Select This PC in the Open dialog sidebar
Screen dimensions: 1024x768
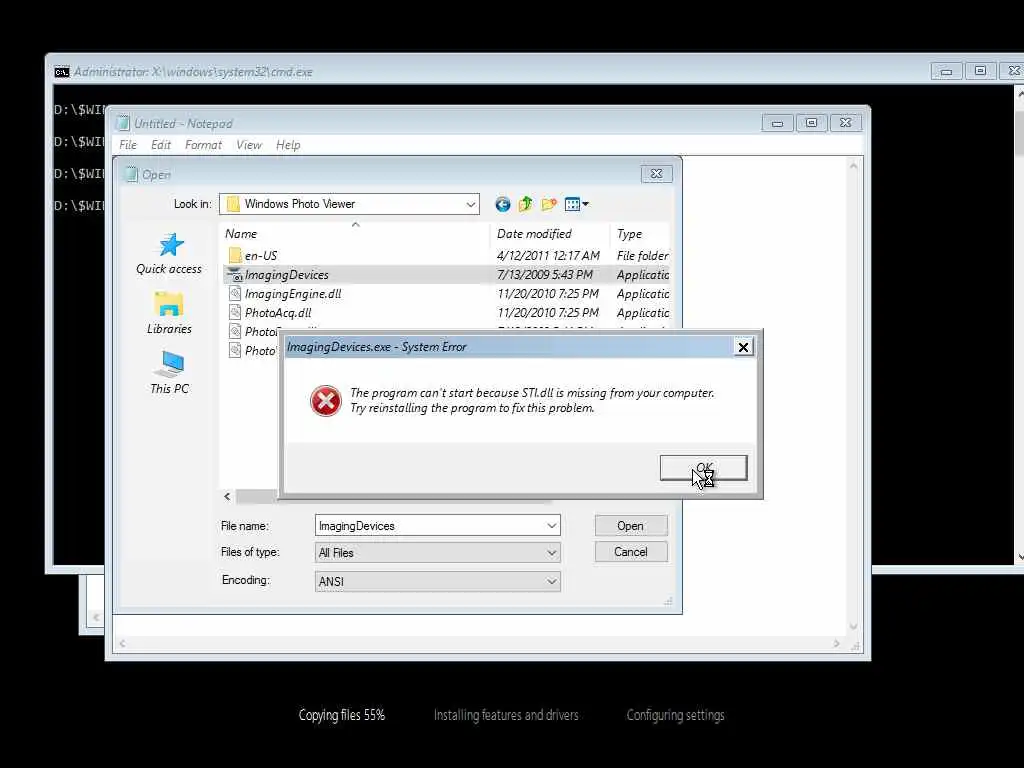(x=169, y=372)
